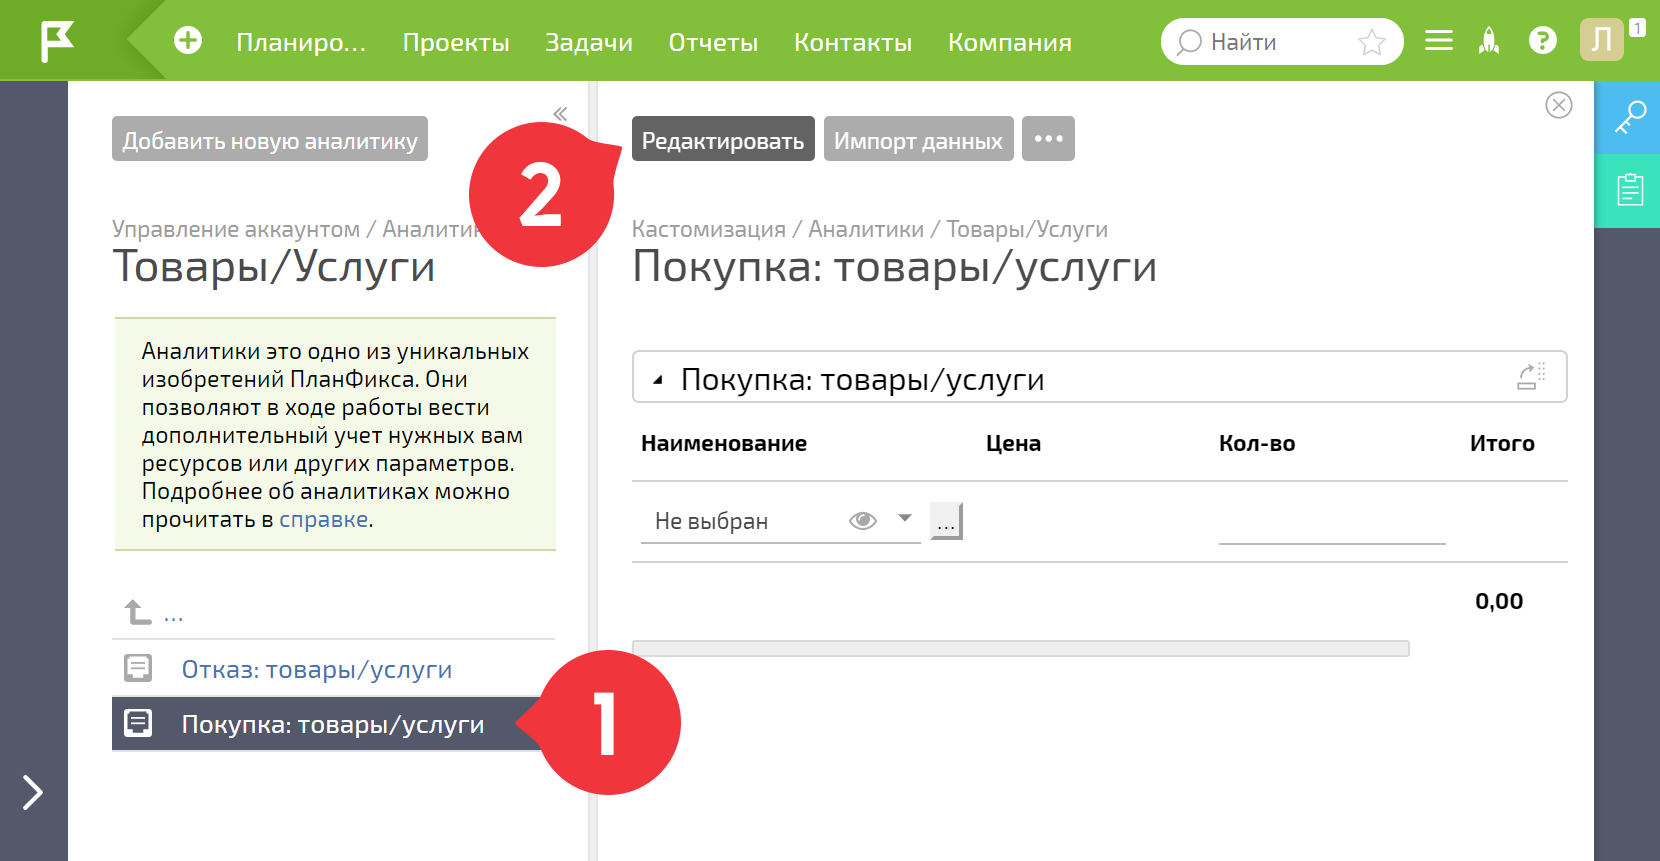Click Добавить новую аналитику button

tap(270, 138)
